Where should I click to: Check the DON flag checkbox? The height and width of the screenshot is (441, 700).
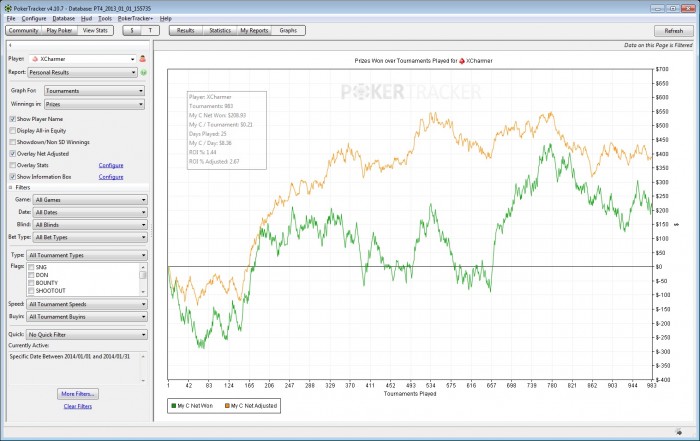coord(31,275)
